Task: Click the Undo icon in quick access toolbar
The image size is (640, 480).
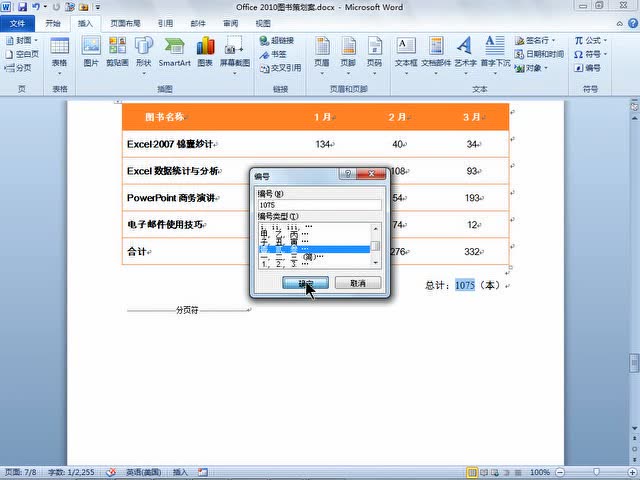Action: coord(36,7)
